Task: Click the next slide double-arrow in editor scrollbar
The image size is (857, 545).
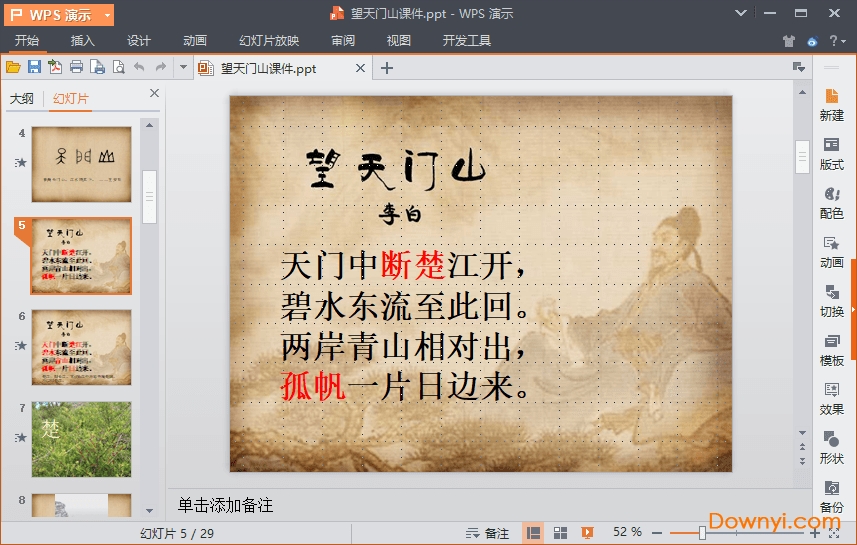Action: [802, 461]
